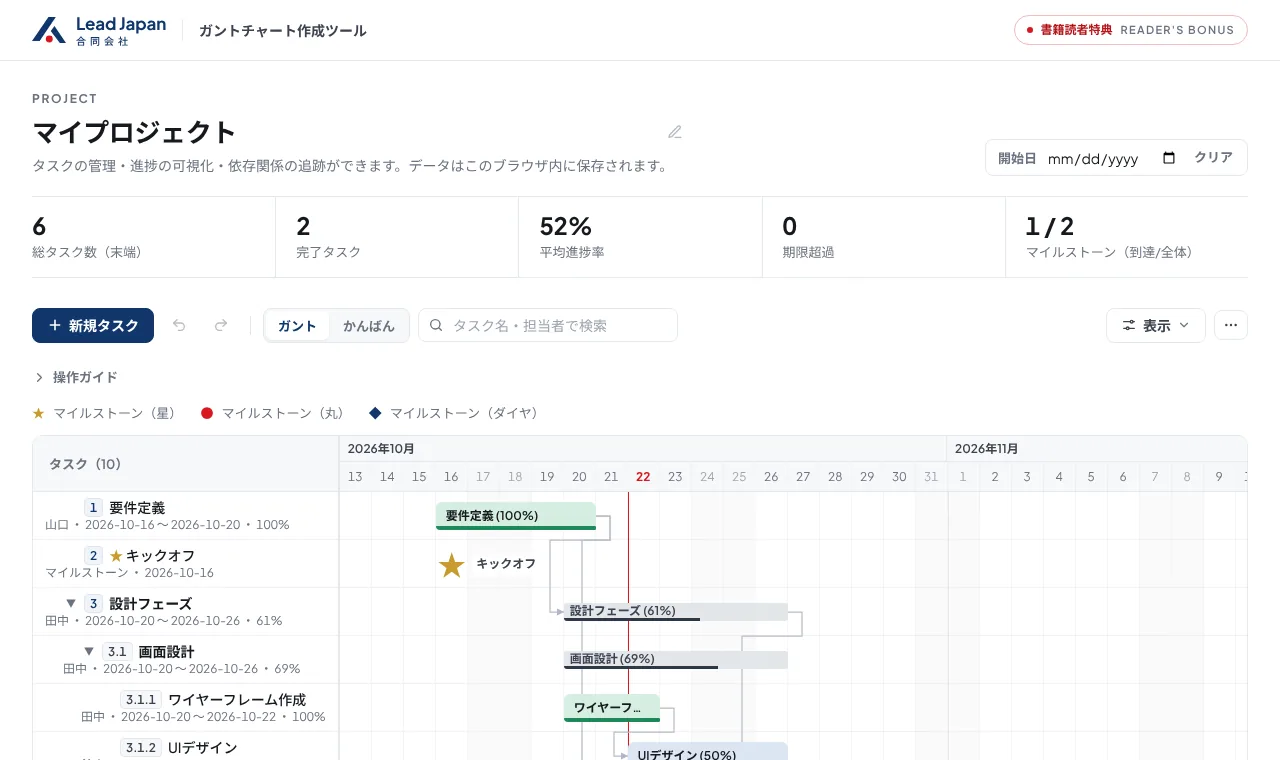This screenshot has height=760, width=1280.
Task: Focus the task and assignee search field
Action: point(548,325)
